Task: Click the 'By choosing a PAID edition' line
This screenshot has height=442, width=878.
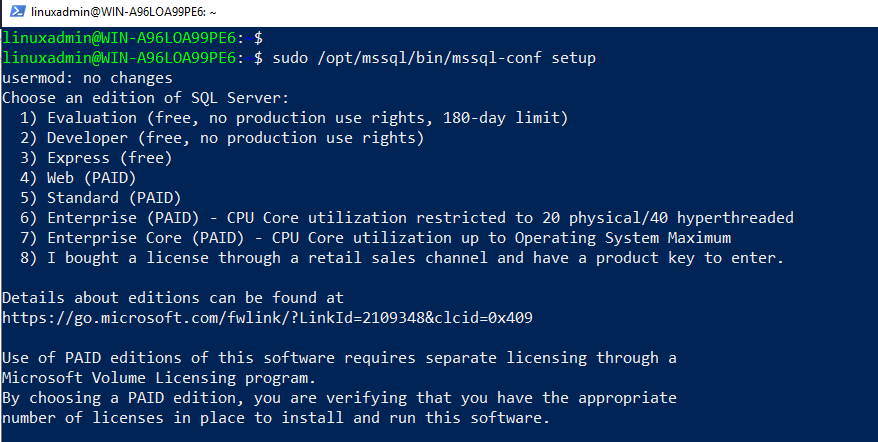Action: pyautogui.click(x=339, y=398)
